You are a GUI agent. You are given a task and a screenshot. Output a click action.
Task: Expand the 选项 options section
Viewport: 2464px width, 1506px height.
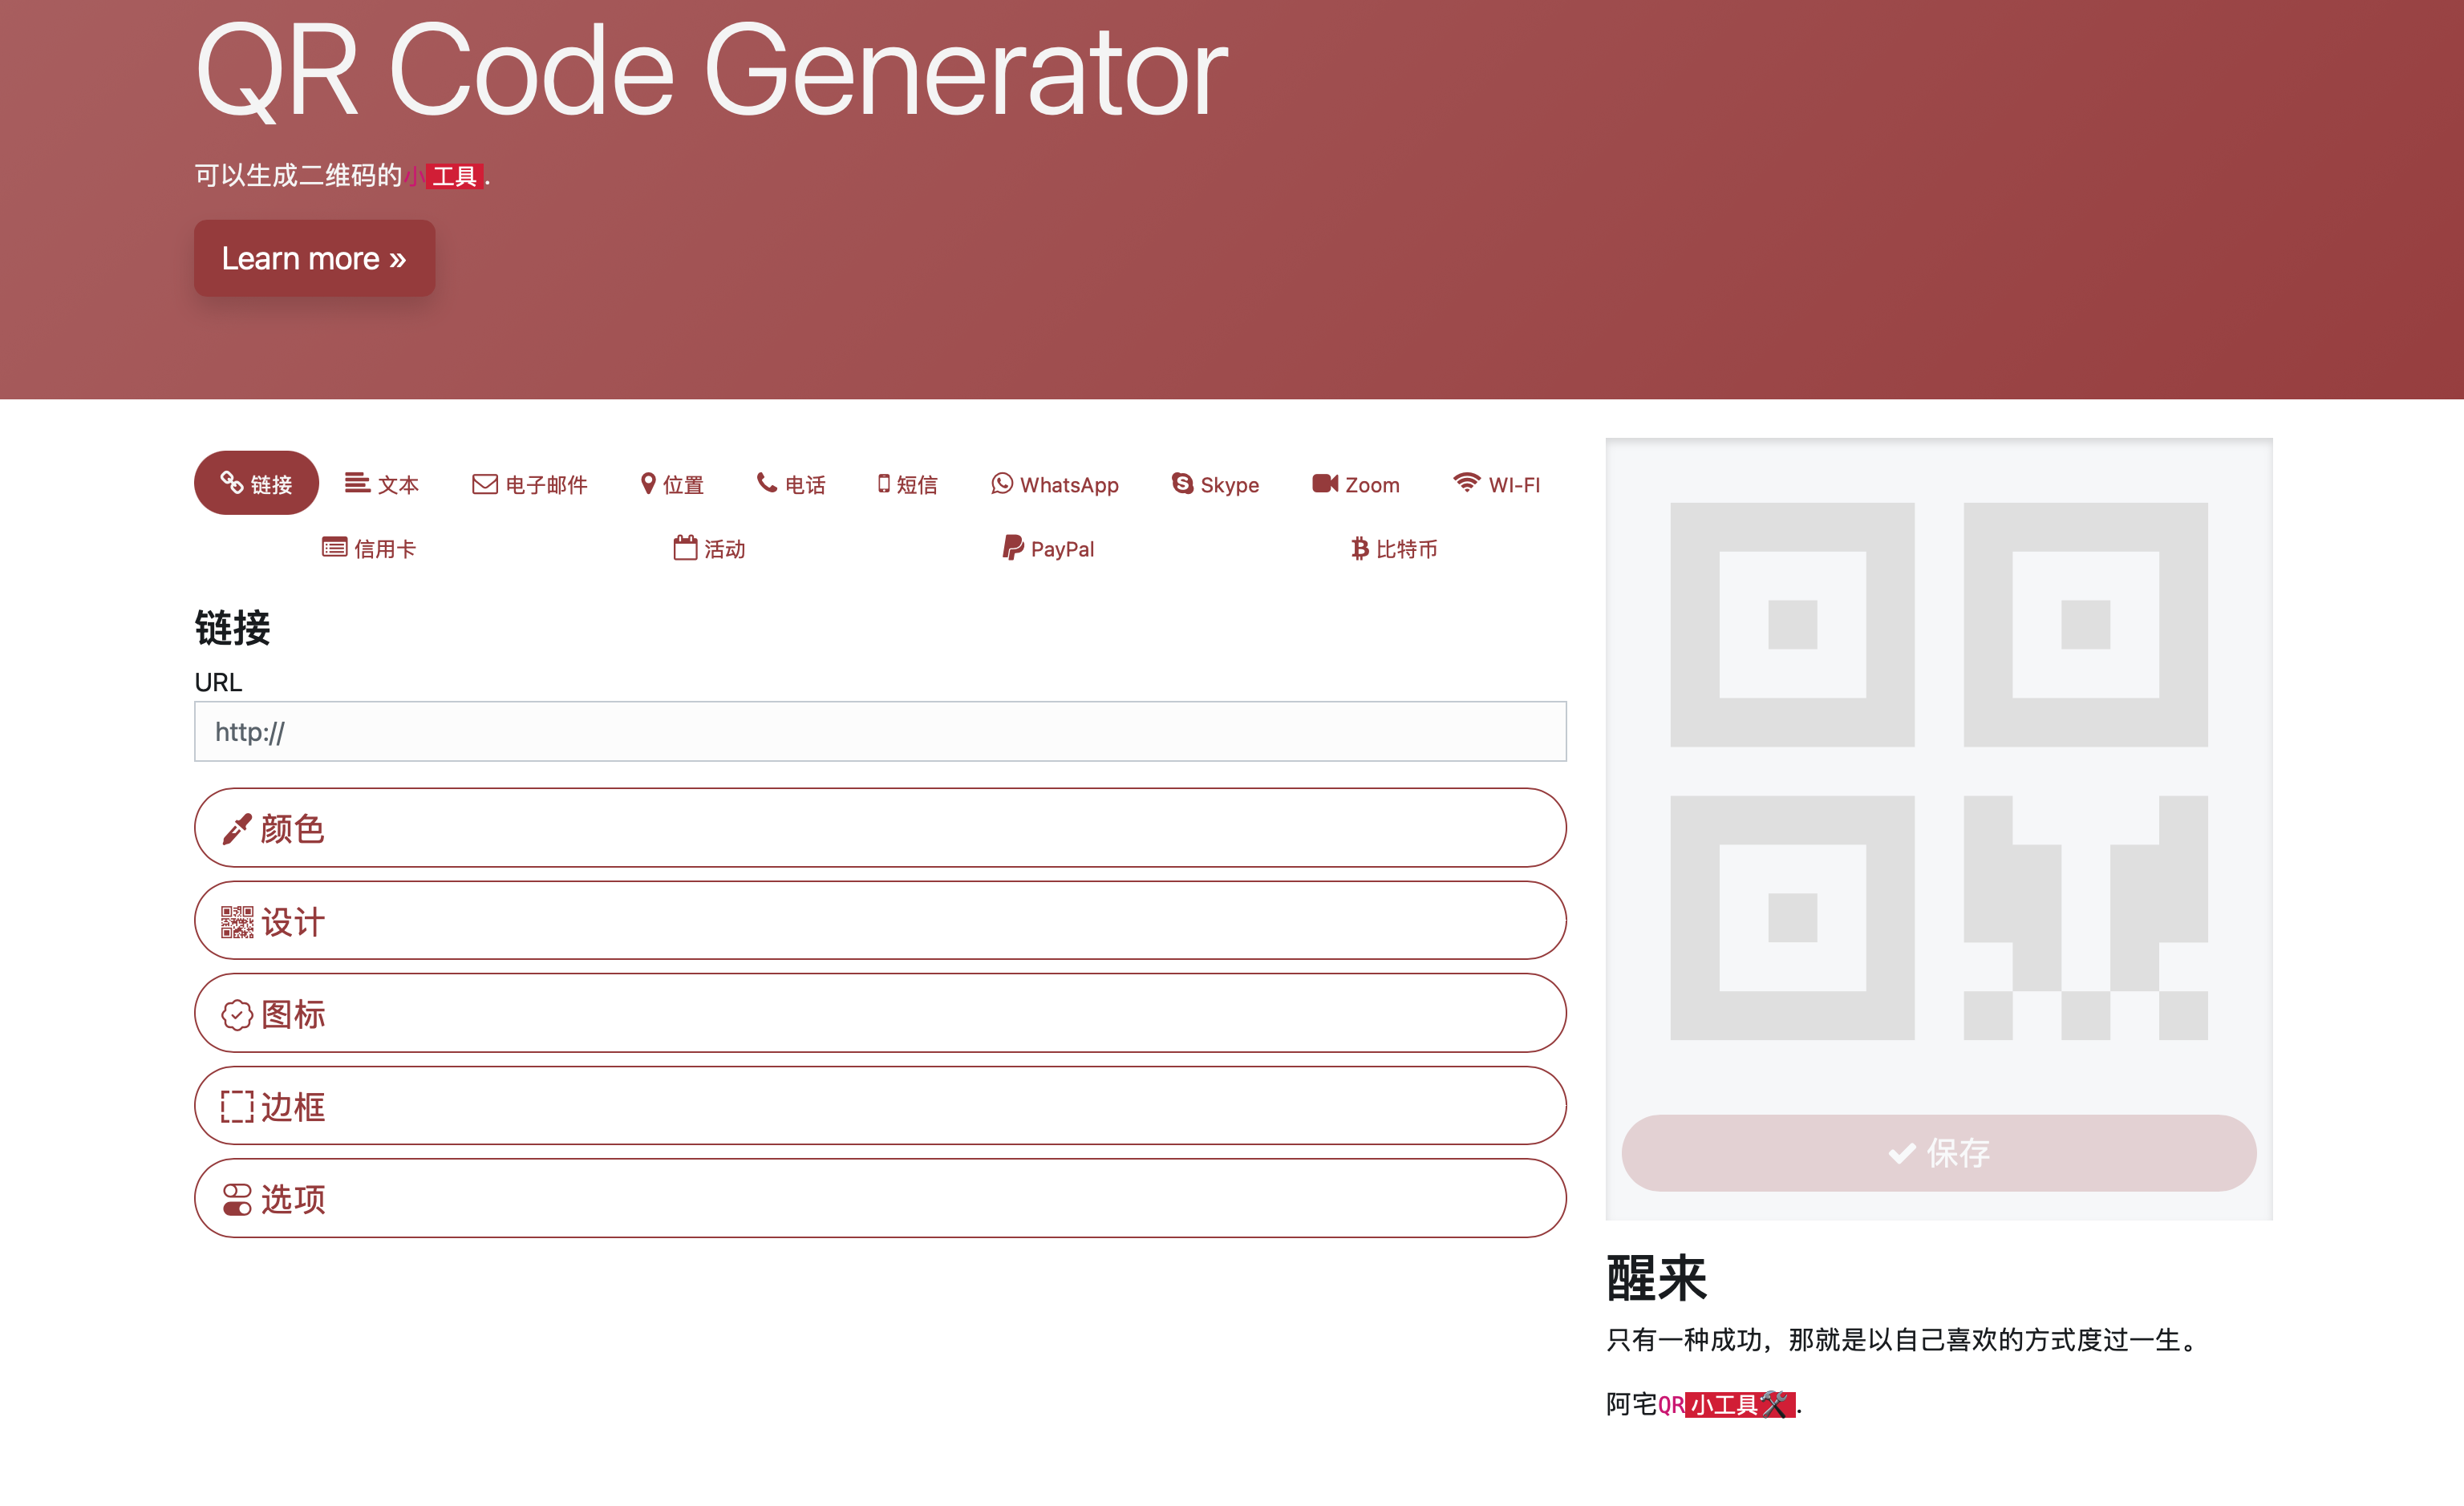880,1198
